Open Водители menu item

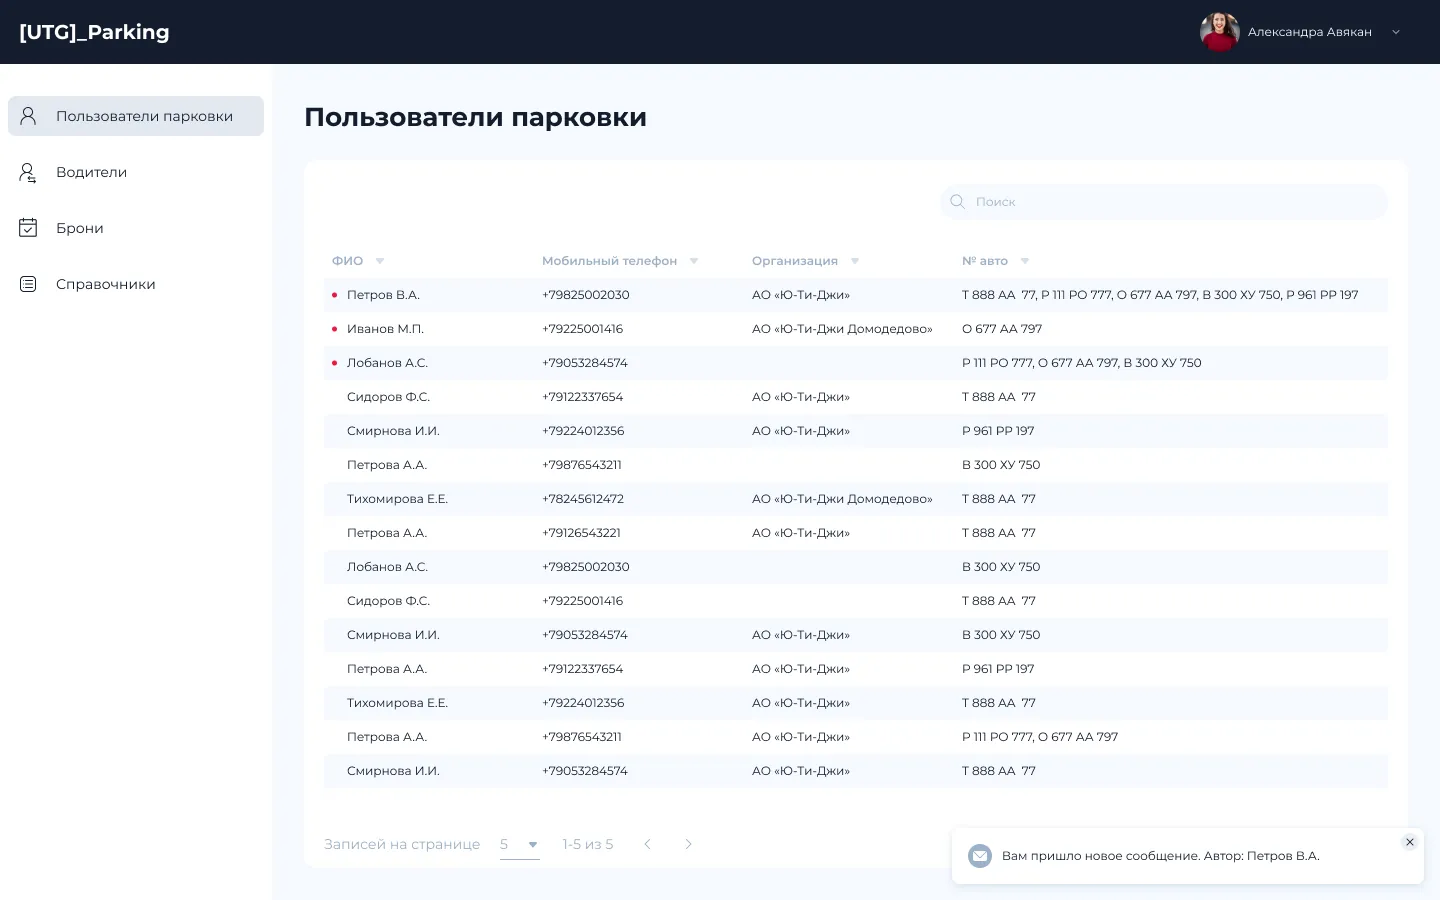point(136,172)
